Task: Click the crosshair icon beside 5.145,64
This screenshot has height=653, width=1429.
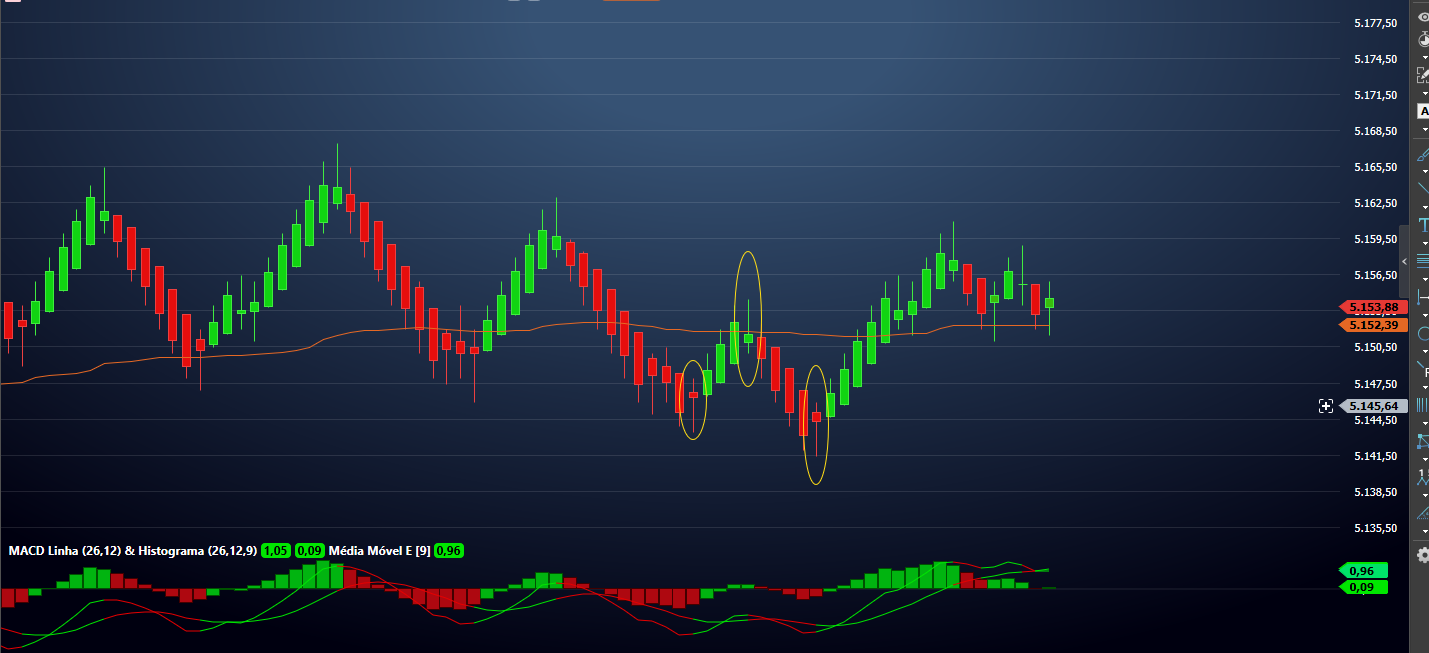Action: pos(1325,405)
